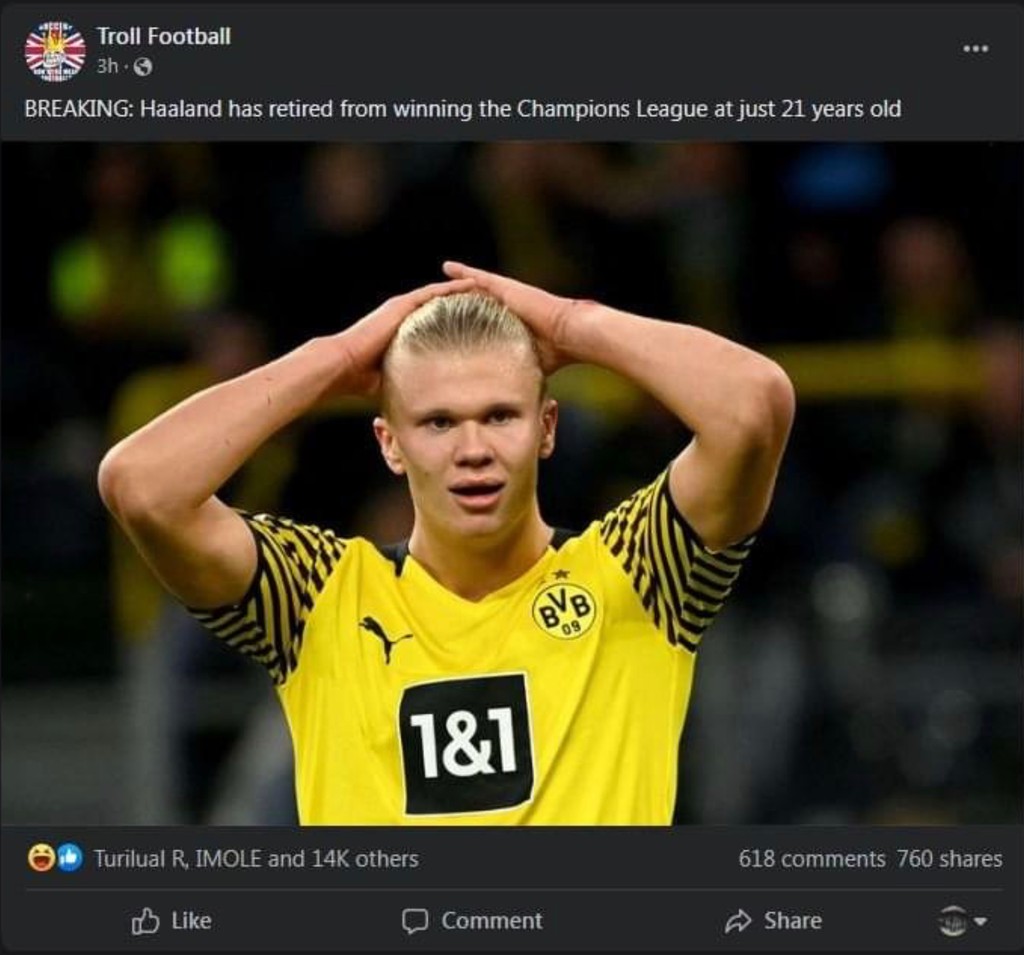The width and height of the screenshot is (1024, 955).
Task: Click "Turilual R, IMOLE and 14K others"
Action: (x=255, y=856)
